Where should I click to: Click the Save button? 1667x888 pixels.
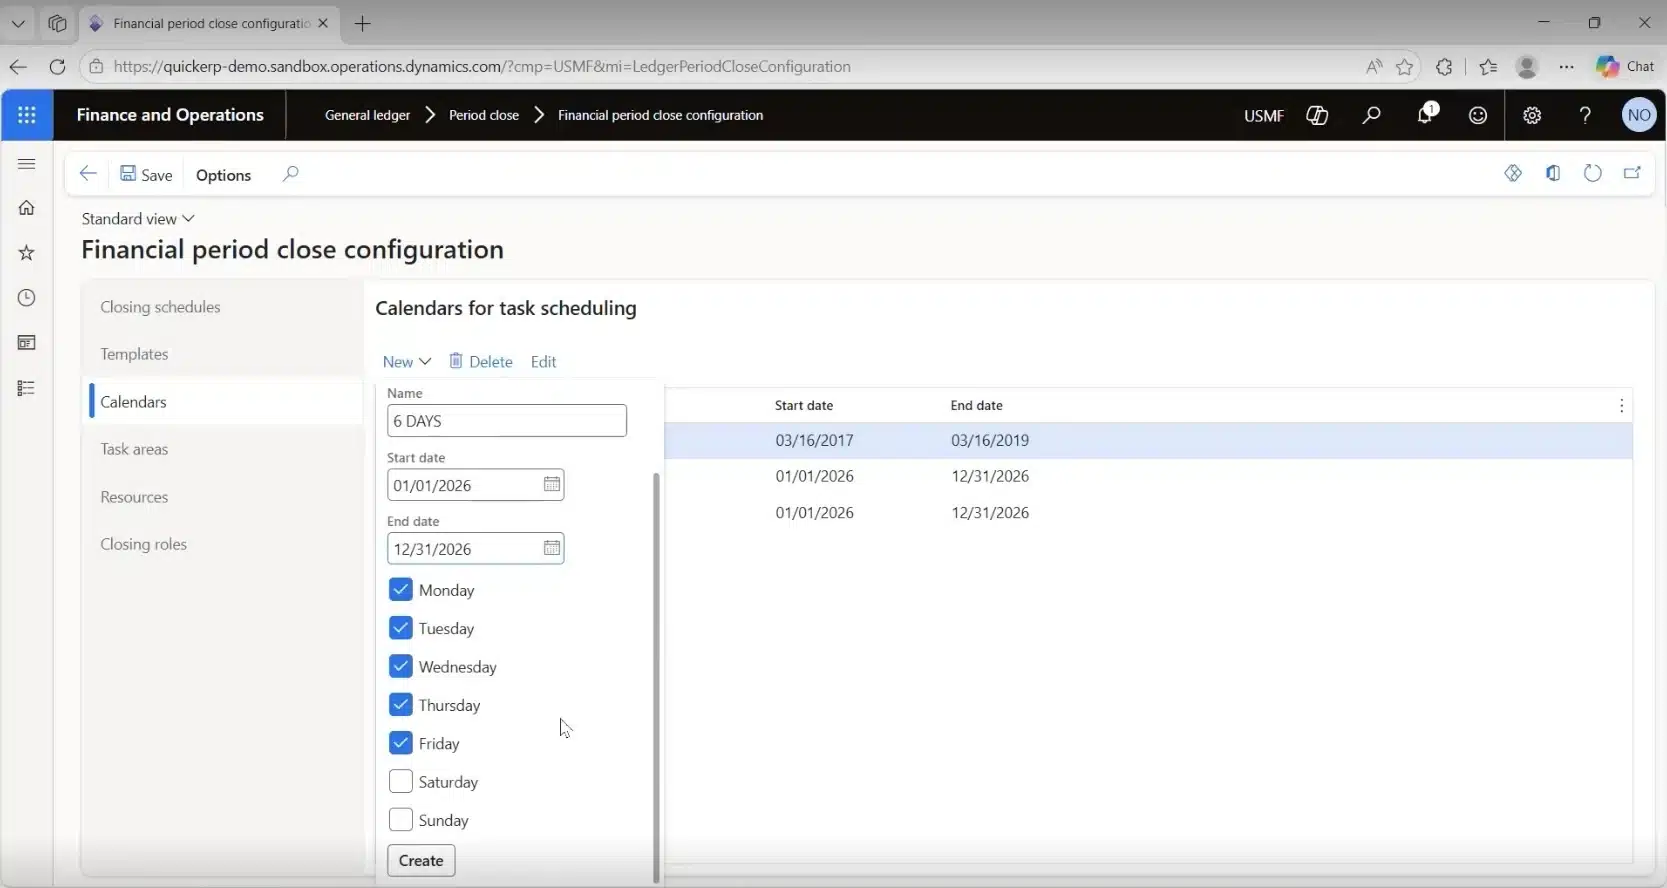[146, 175]
